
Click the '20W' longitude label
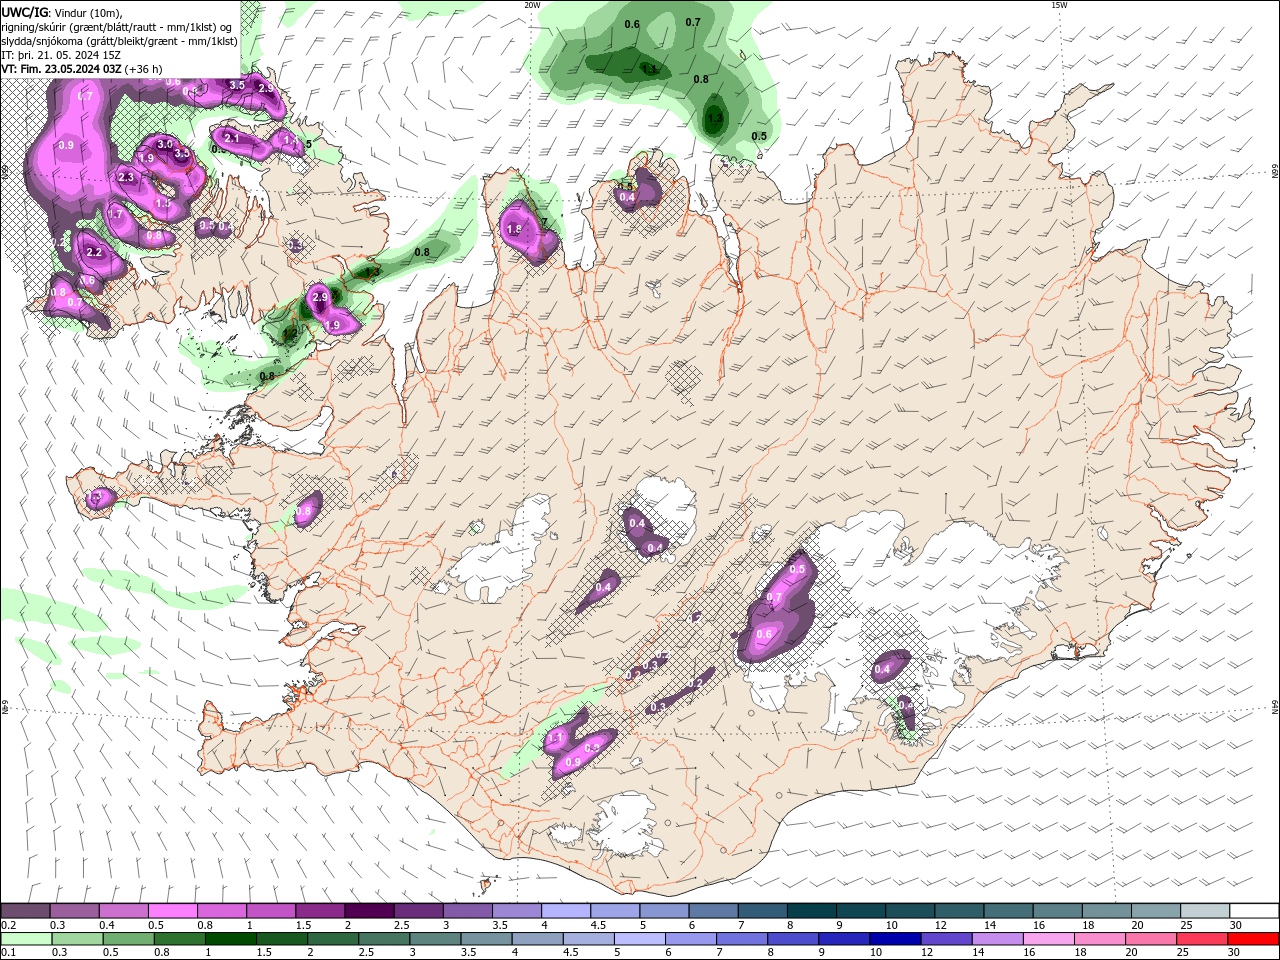click(532, 5)
